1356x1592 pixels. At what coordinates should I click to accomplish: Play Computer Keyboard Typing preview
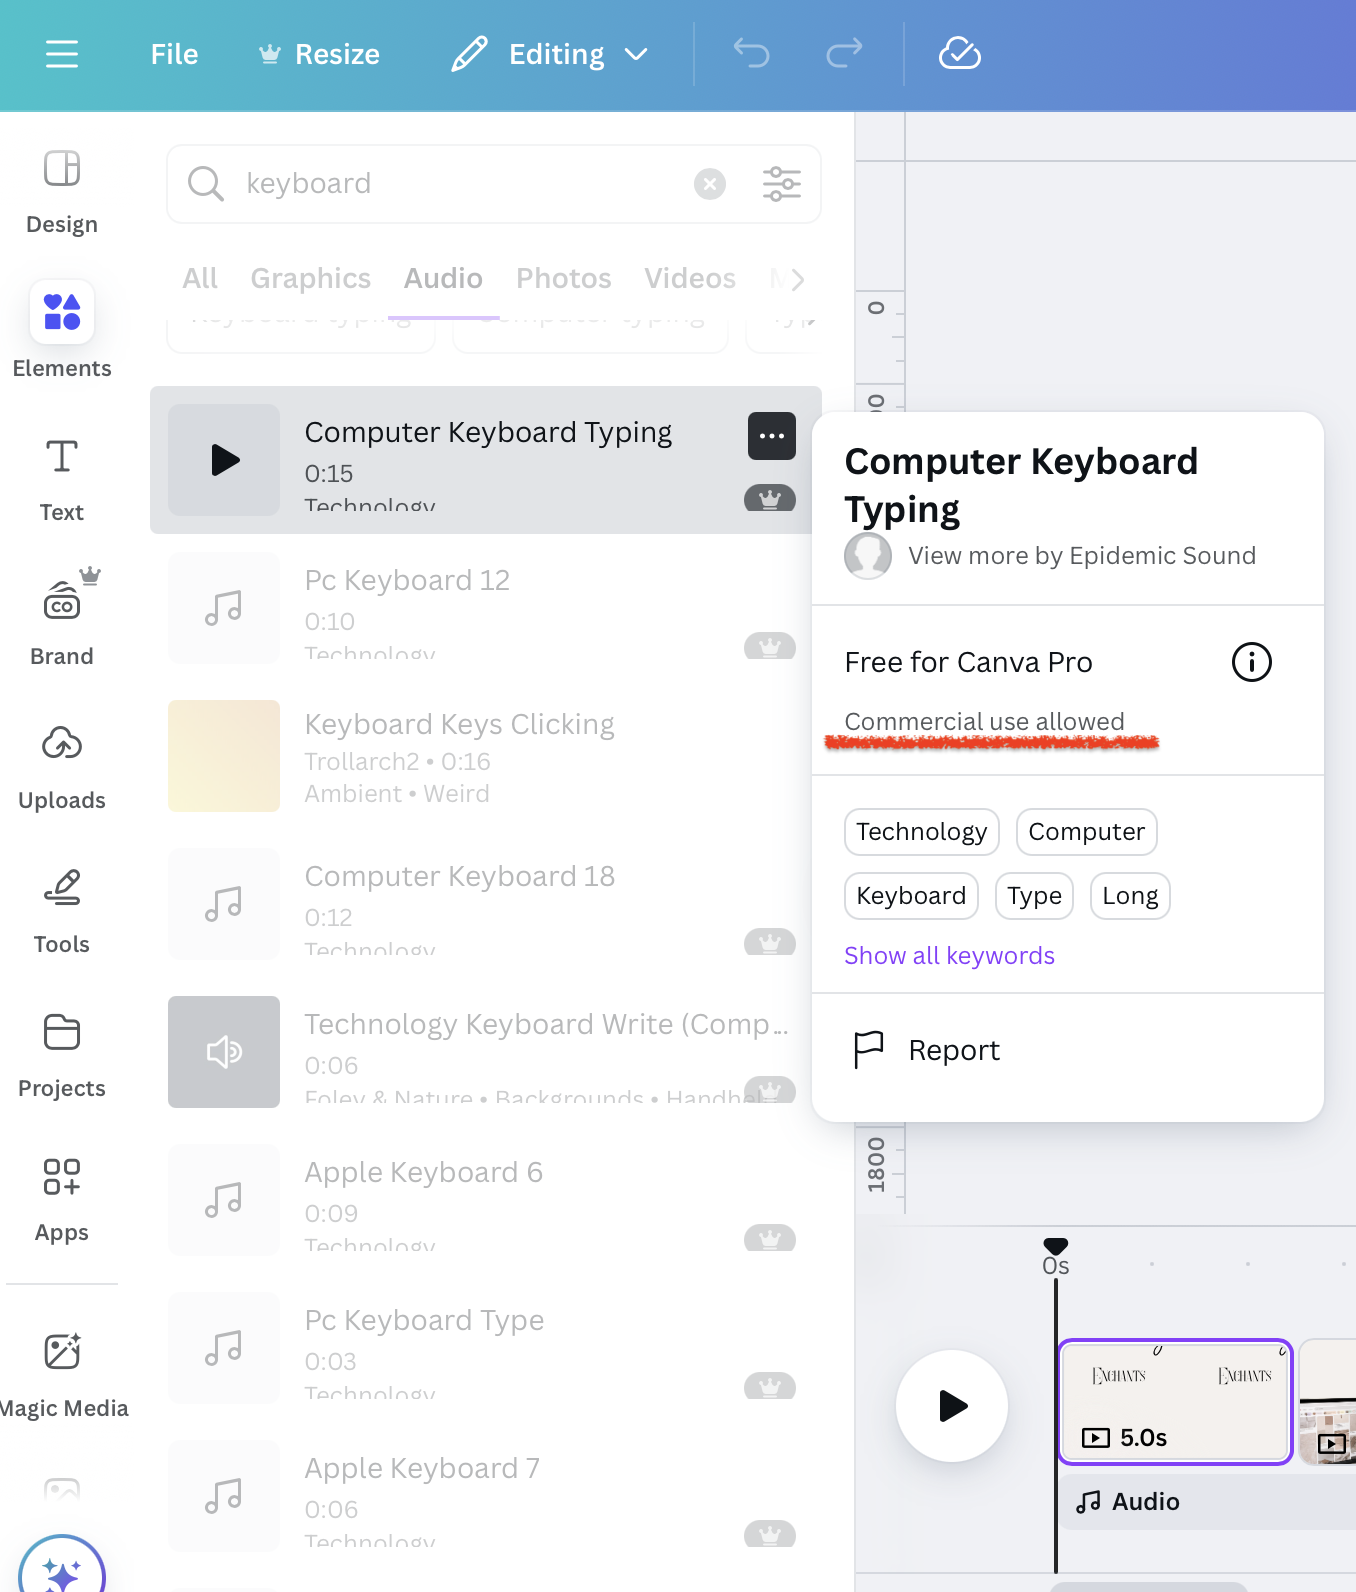(x=224, y=460)
